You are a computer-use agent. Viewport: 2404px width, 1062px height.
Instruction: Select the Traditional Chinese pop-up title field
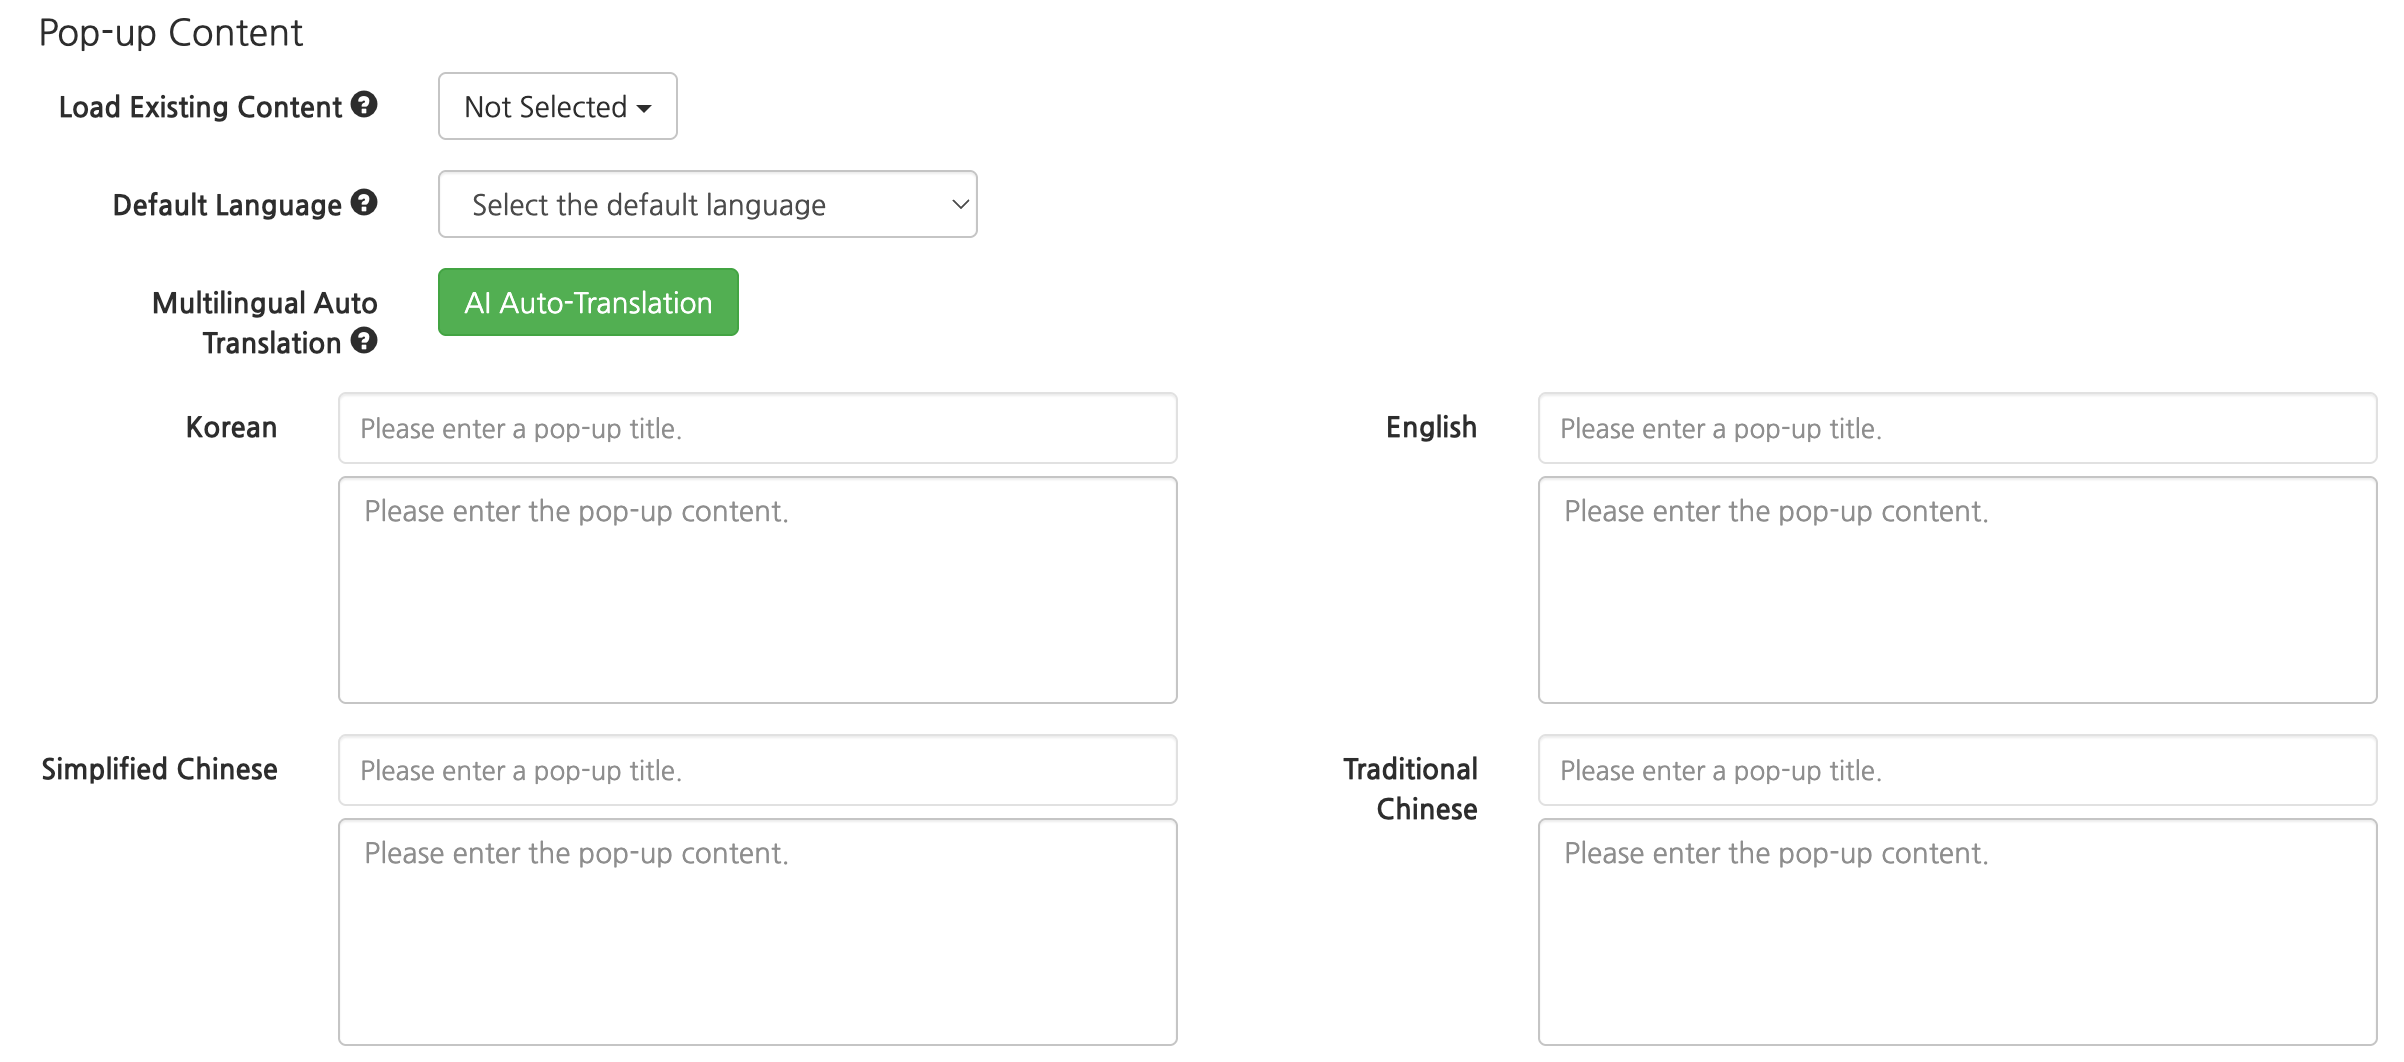click(x=1956, y=770)
